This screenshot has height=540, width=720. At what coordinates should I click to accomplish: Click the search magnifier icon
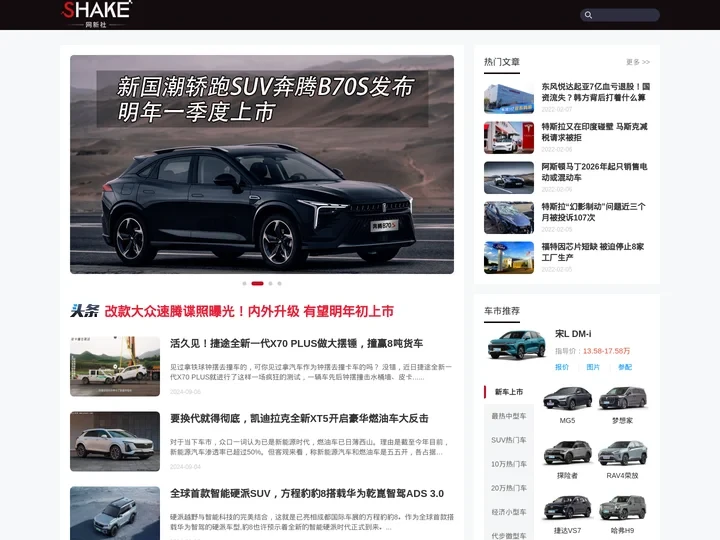coord(588,15)
